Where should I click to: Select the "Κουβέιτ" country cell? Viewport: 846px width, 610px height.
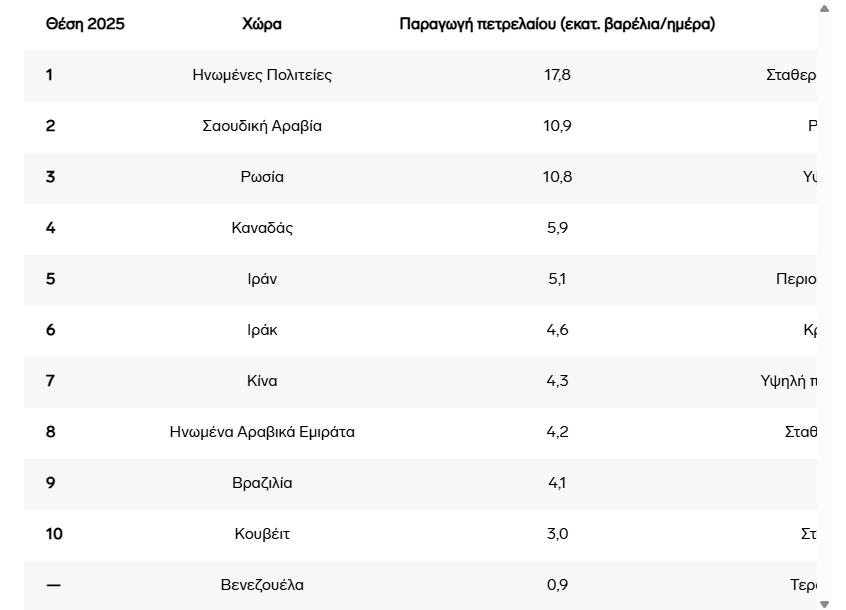(262, 534)
